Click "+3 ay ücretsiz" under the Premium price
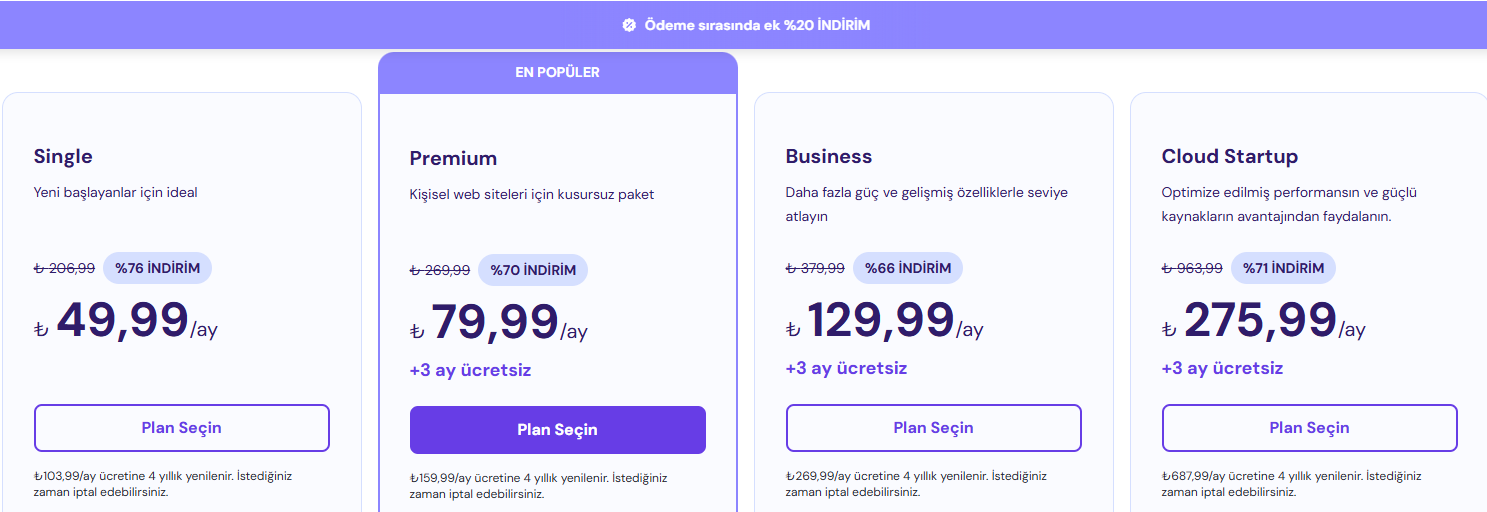Viewport: 1487px width, 512px height. click(x=470, y=370)
